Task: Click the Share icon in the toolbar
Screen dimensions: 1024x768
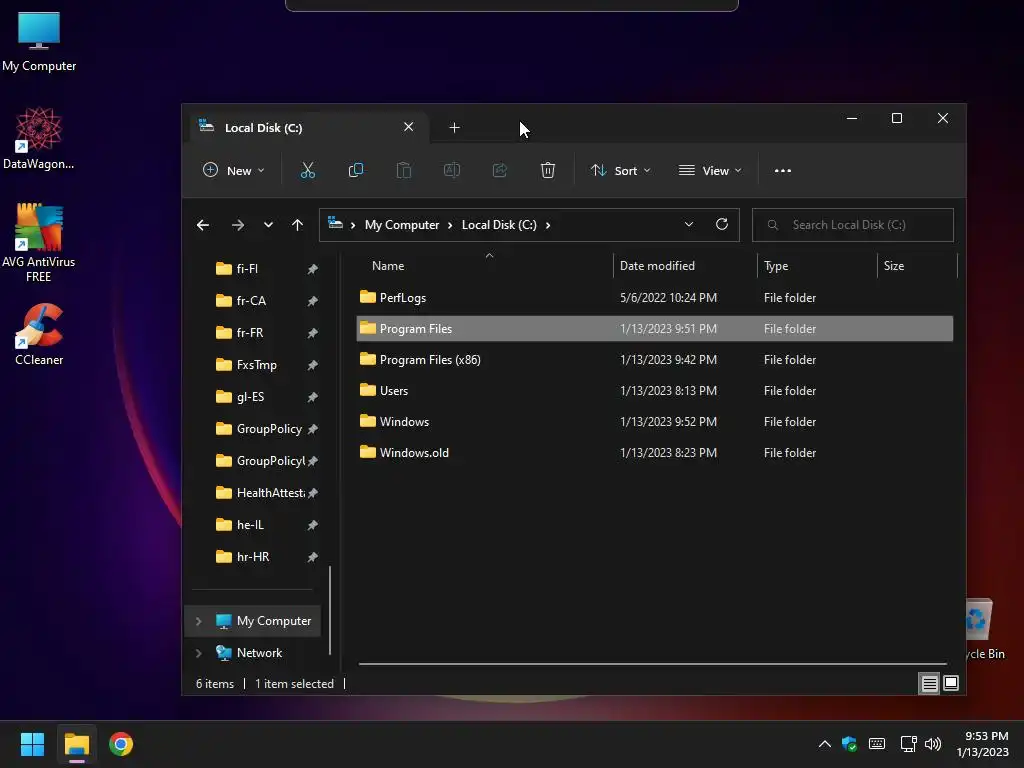Action: pyautogui.click(x=500, y=170)
